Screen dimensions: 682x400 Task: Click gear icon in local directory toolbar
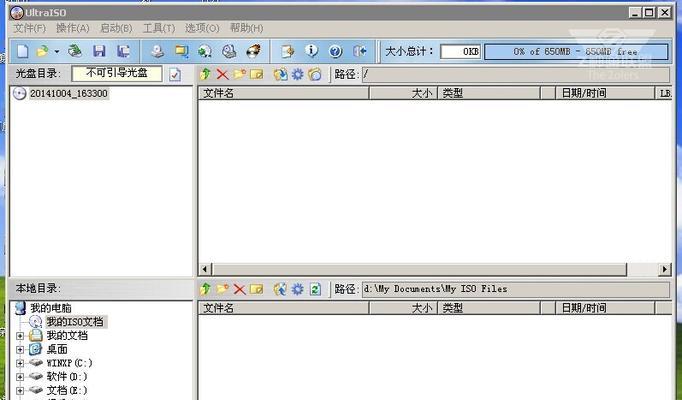coord(298,289)
